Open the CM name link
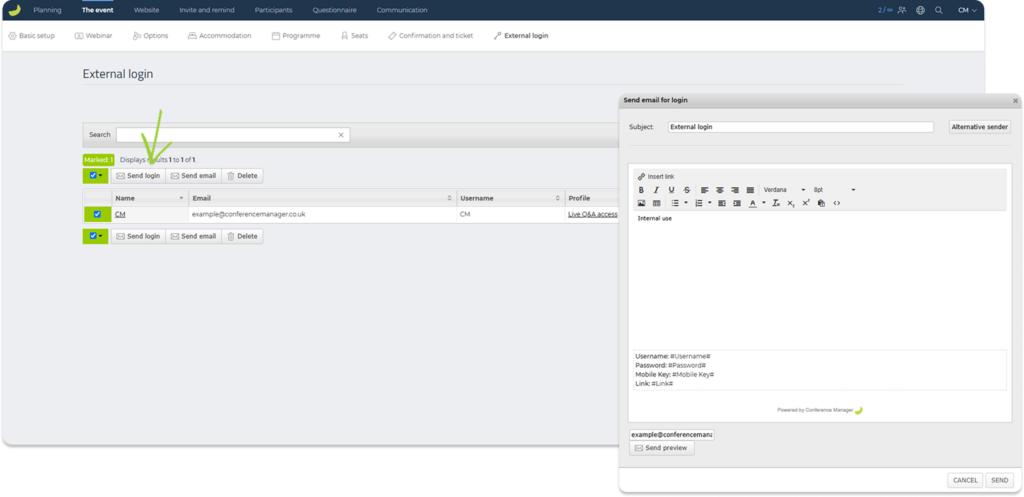 tap(120, 214)
